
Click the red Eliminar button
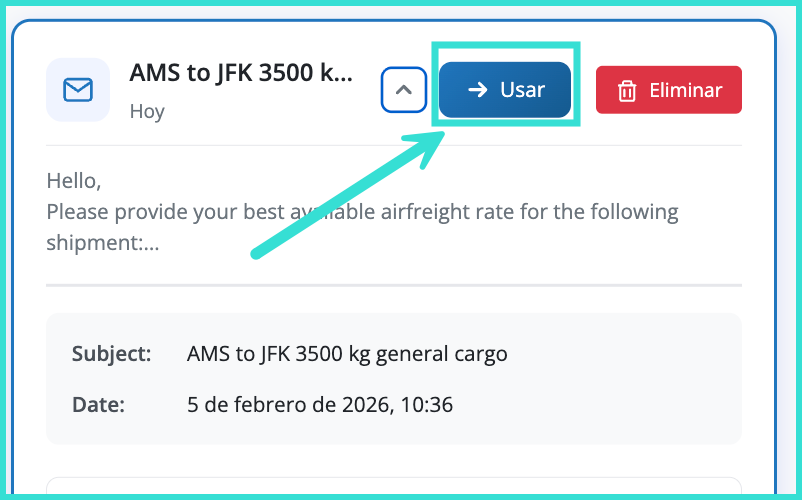(669, 90)
